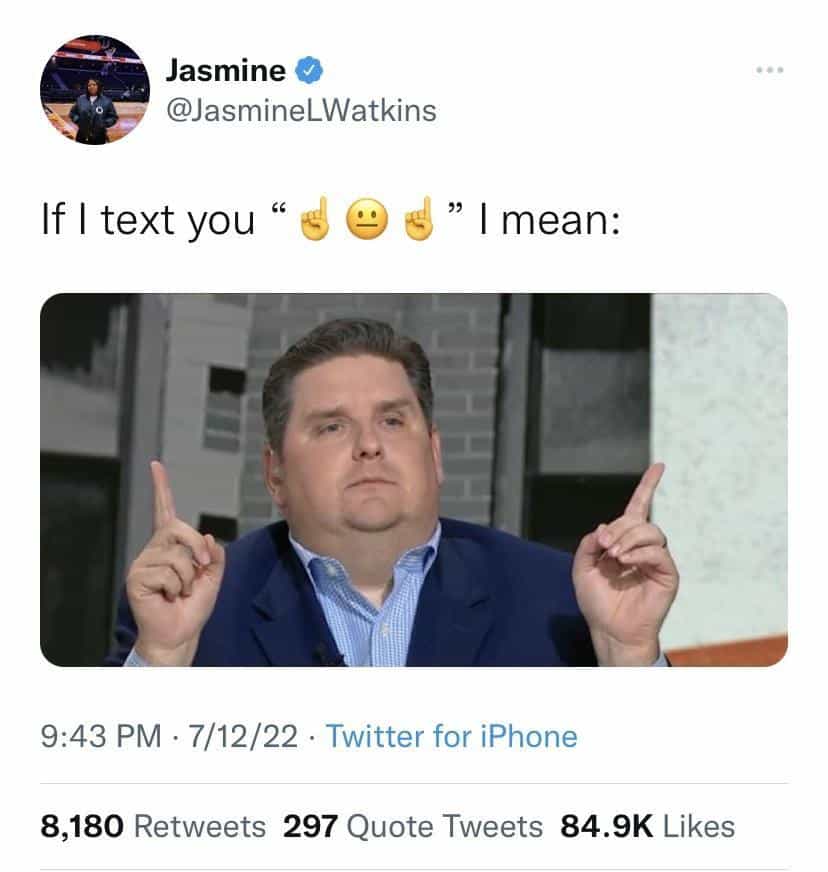Open the Twitter for iPhone link
This screenshot has width=828, height=872.
click(x=452, y=737)
